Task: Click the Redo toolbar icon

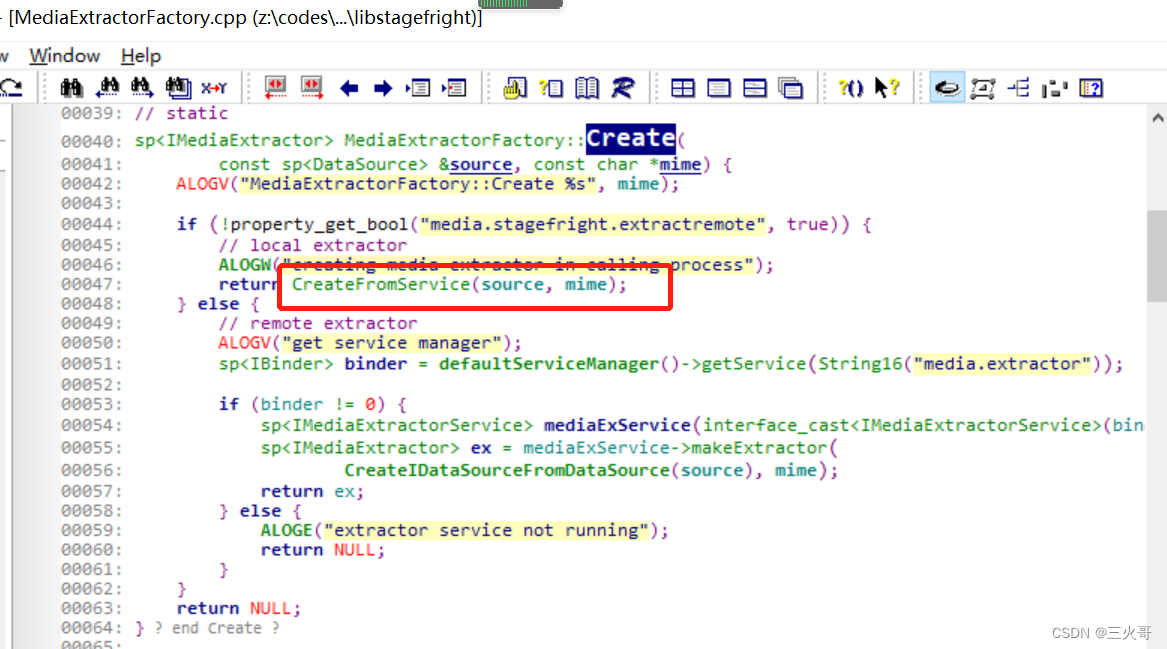Action: [11, 88]
